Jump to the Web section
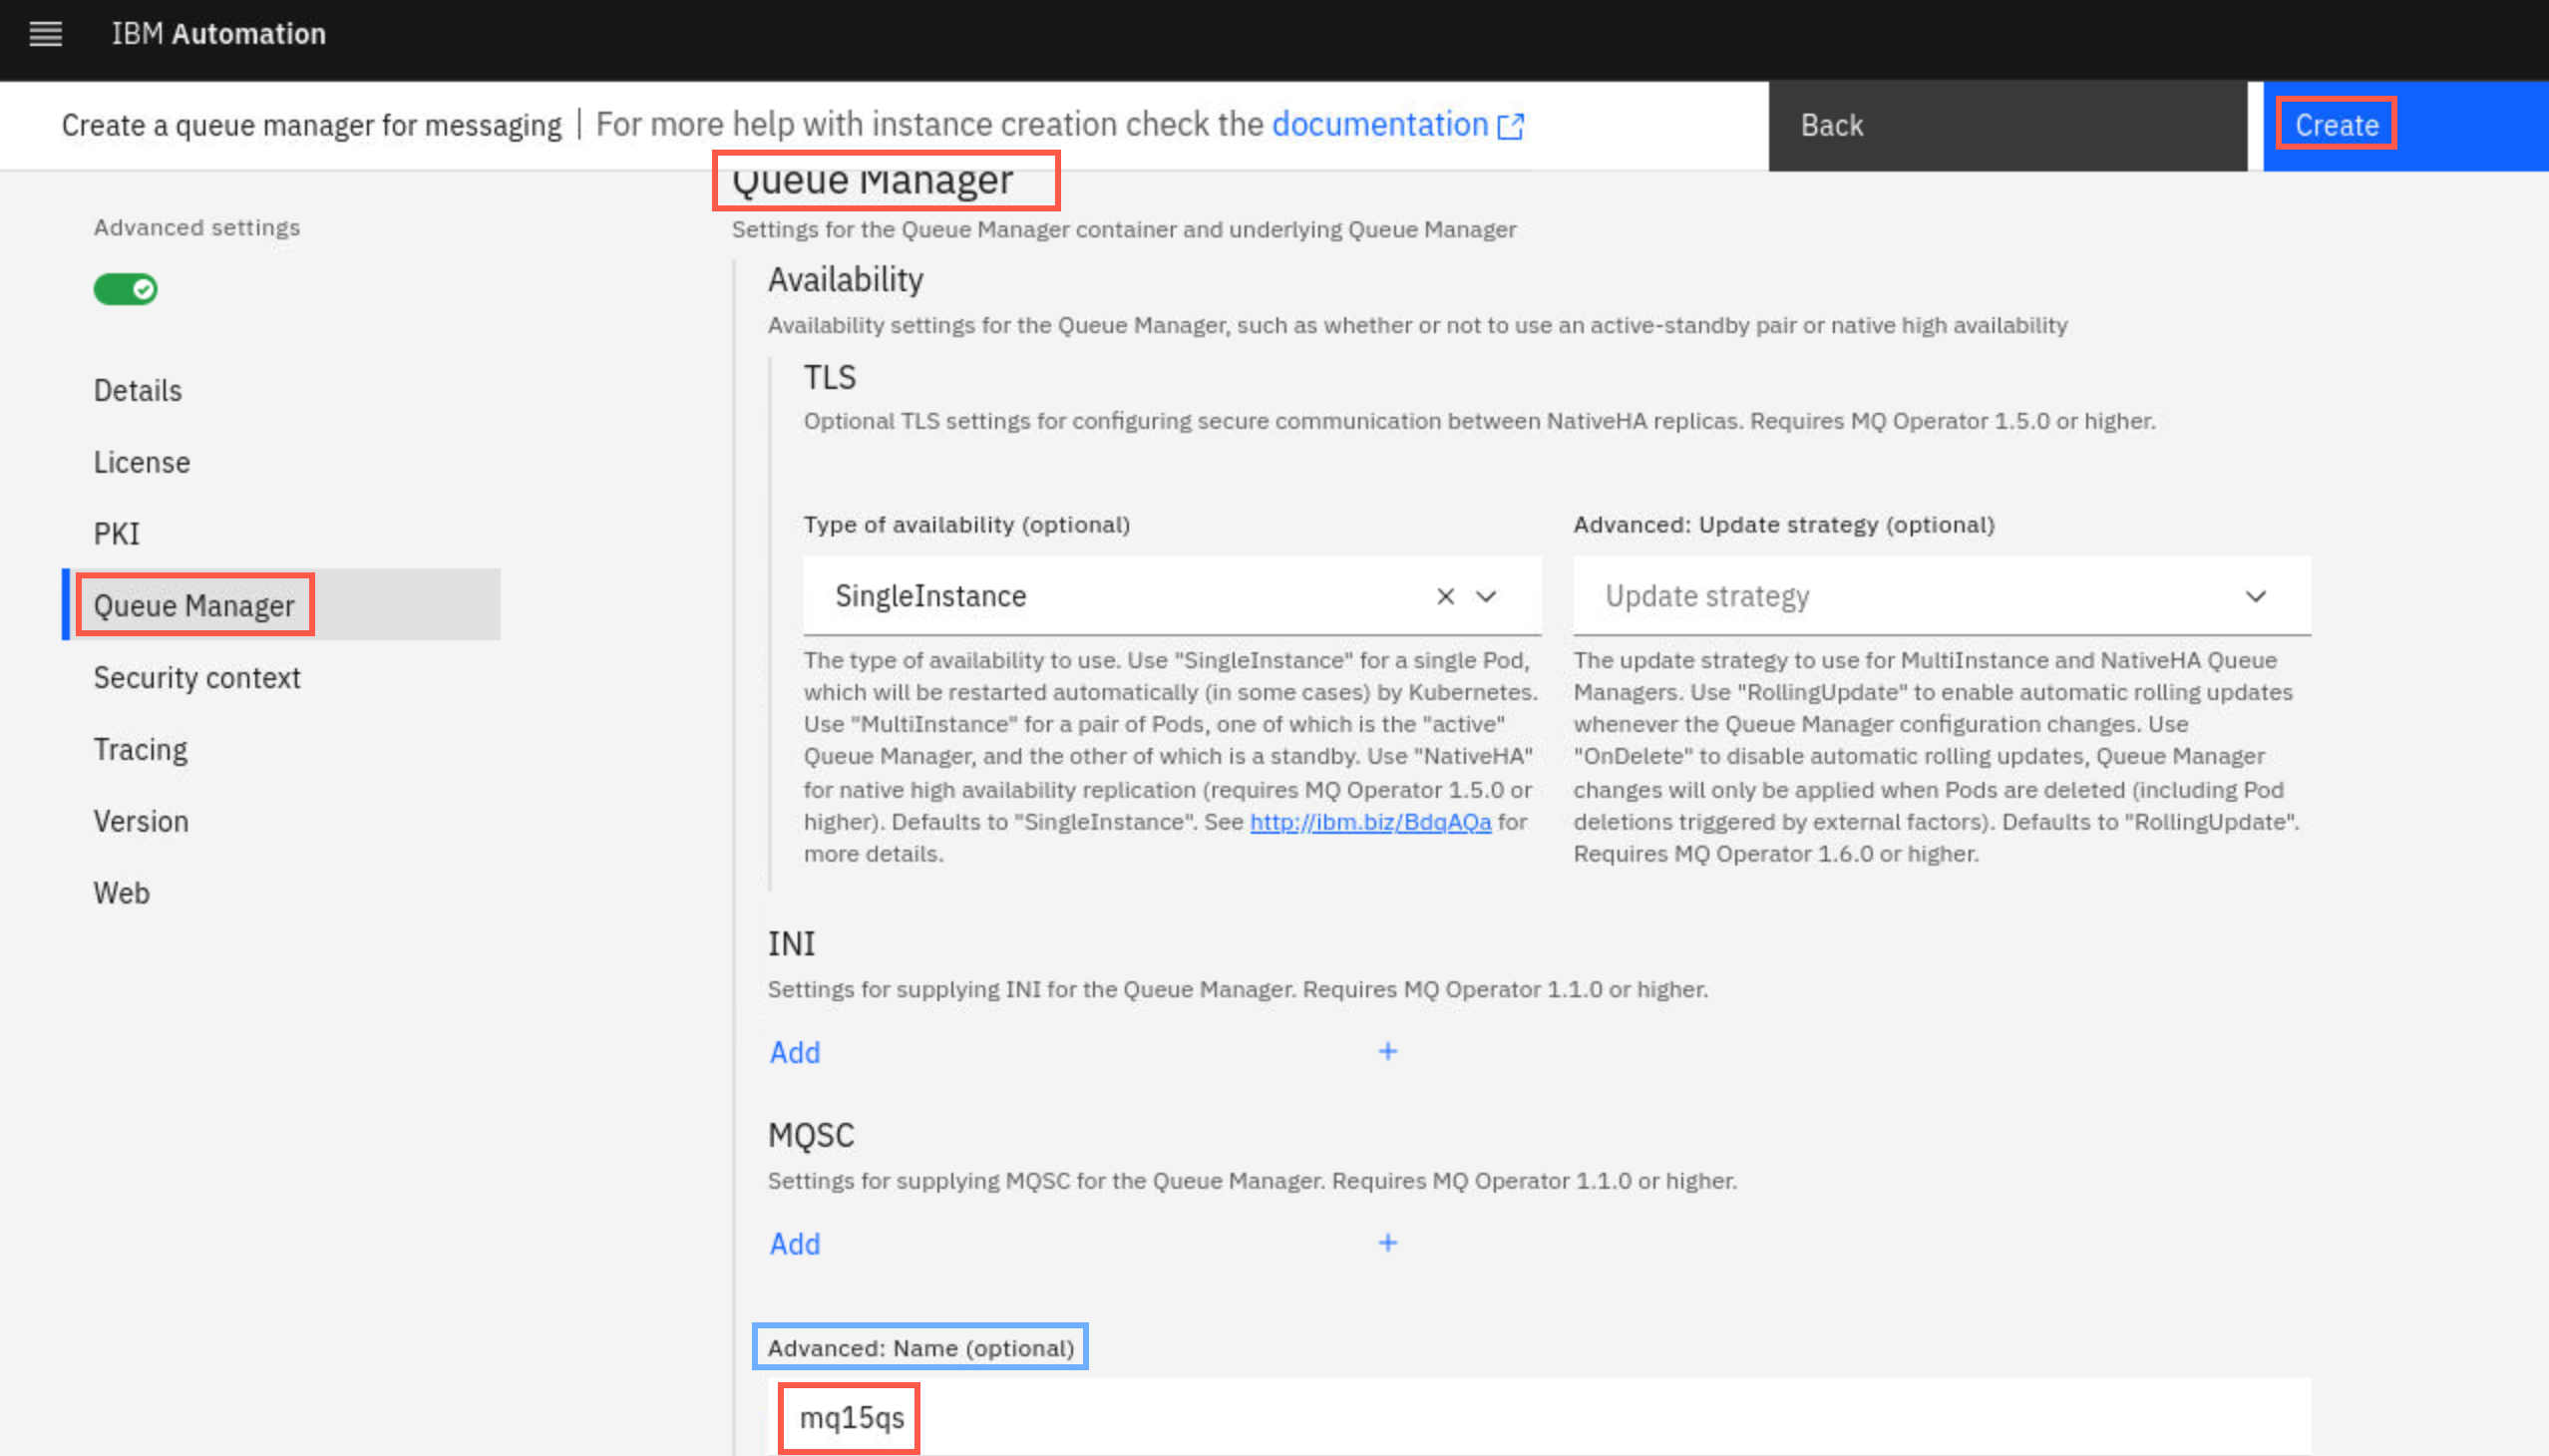The width and height of the screenshot is (2549, 1456). coord(122,892)
